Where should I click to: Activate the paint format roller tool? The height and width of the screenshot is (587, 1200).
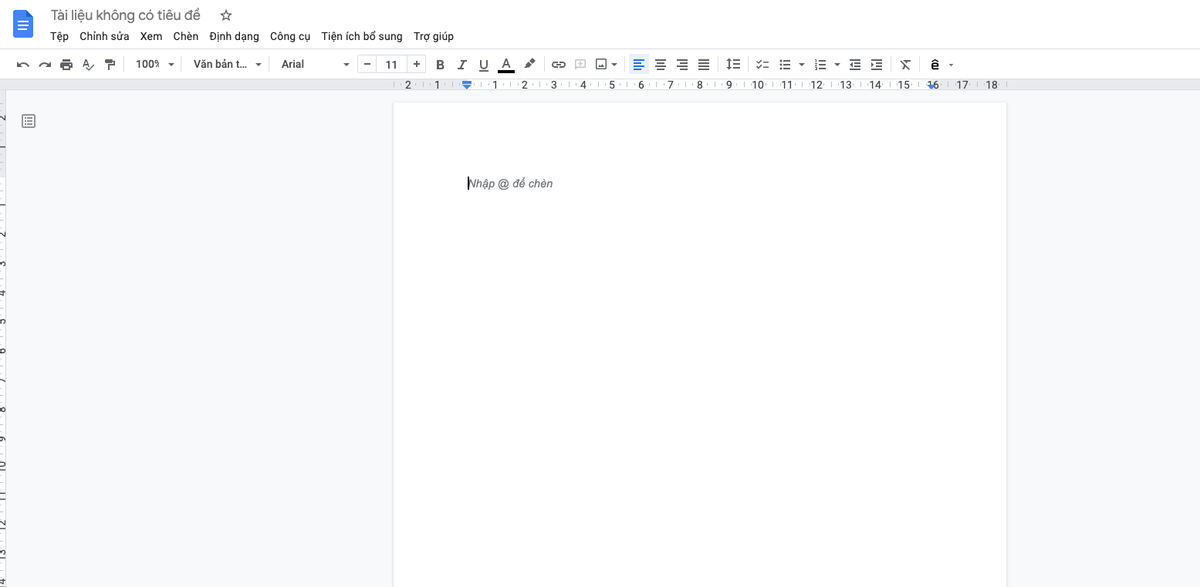pyautogui.click(x=110, y=64)
